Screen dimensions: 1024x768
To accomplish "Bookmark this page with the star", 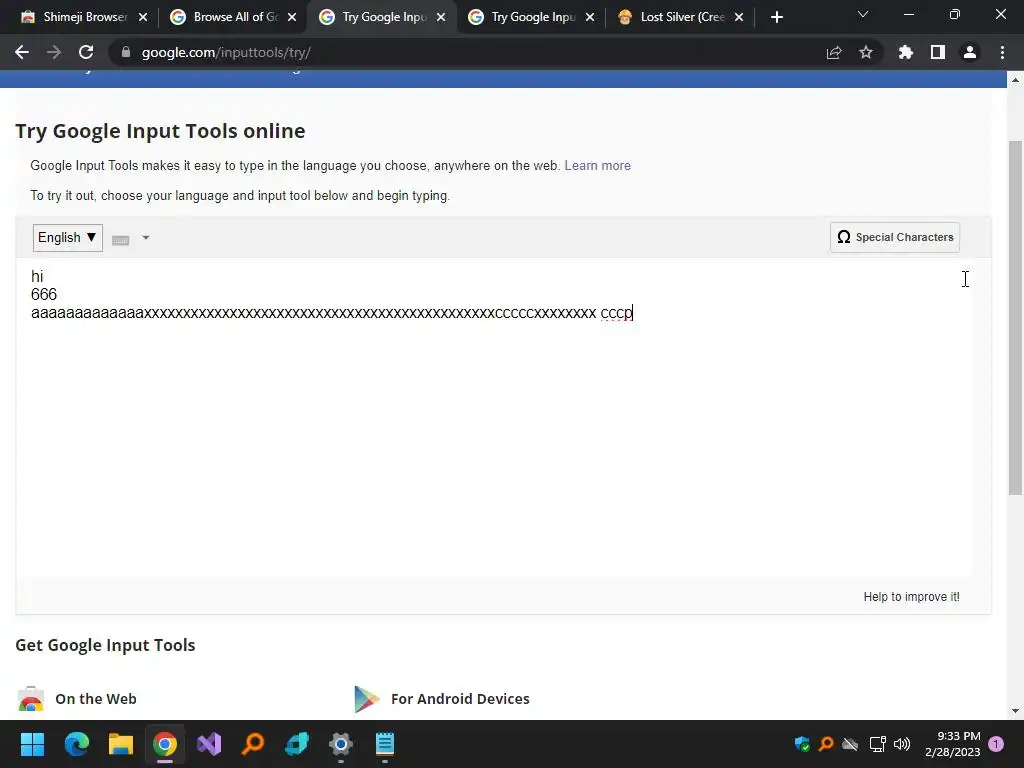I will coord(866,52).
